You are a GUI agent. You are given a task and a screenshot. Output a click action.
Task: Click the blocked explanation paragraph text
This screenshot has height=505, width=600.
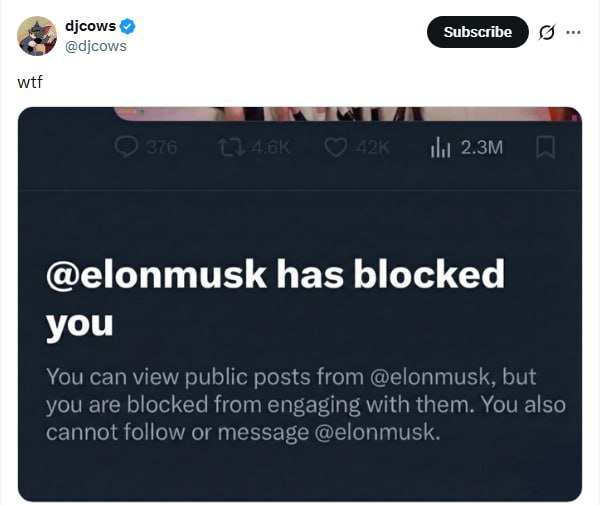coord(305,405)
